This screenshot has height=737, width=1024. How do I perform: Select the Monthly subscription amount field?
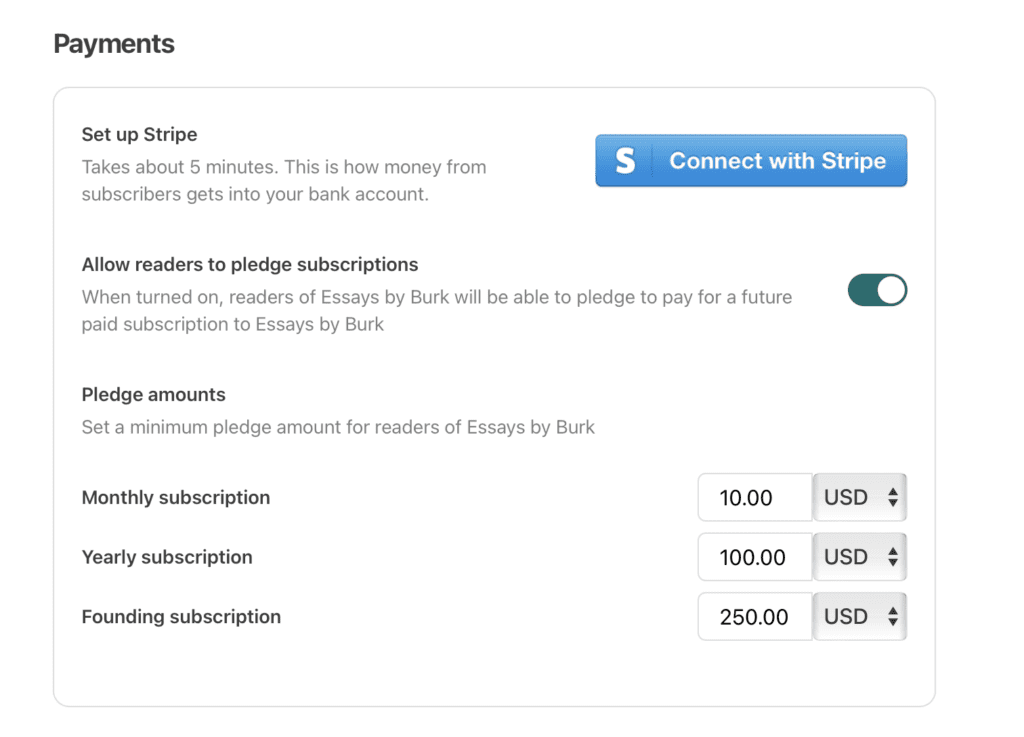coord(754,497)
